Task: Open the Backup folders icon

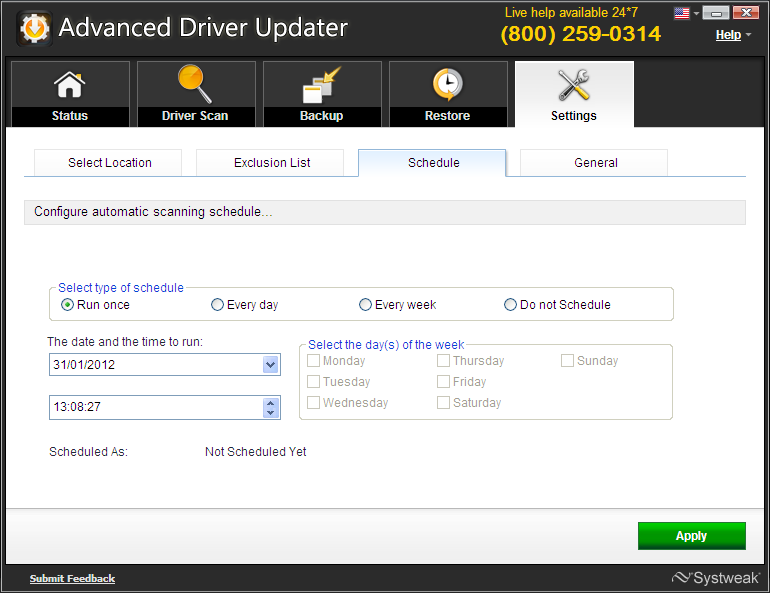Action: click(x=322, y=85)
